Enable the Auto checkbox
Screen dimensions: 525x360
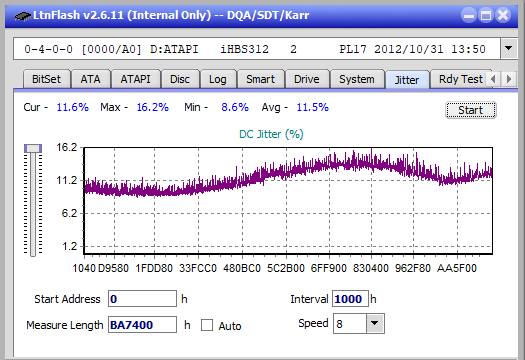(x=207, y=325)
